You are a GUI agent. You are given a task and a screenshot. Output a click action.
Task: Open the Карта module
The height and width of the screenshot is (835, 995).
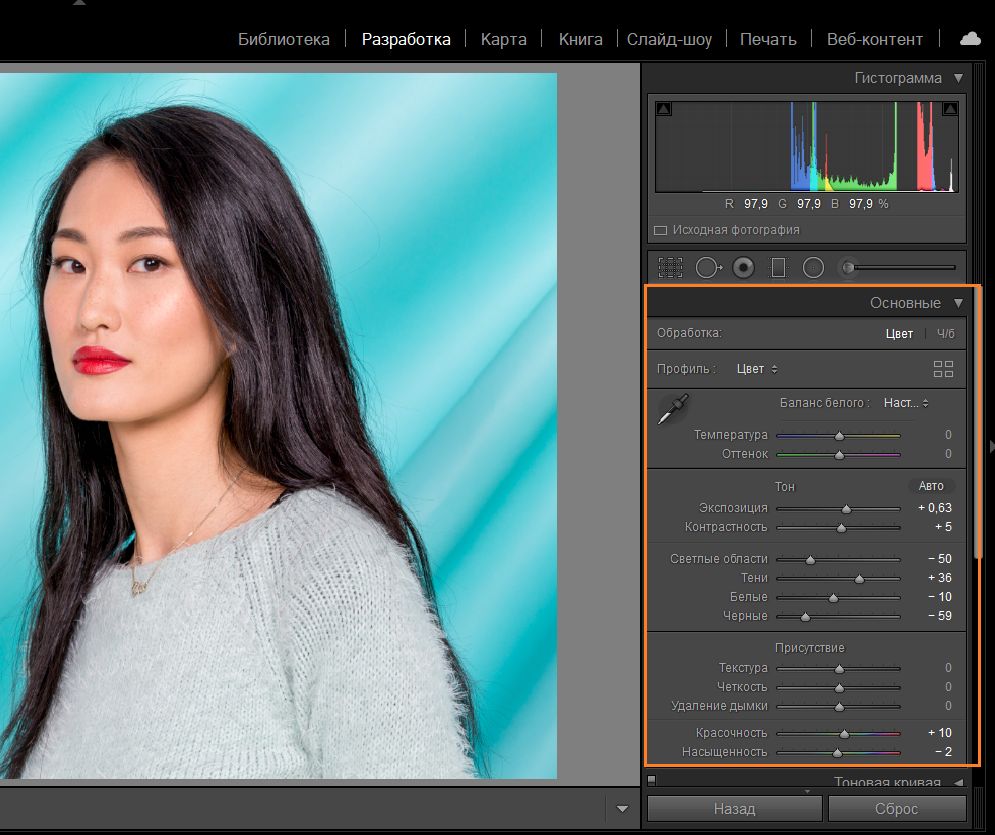coord(503,39)
